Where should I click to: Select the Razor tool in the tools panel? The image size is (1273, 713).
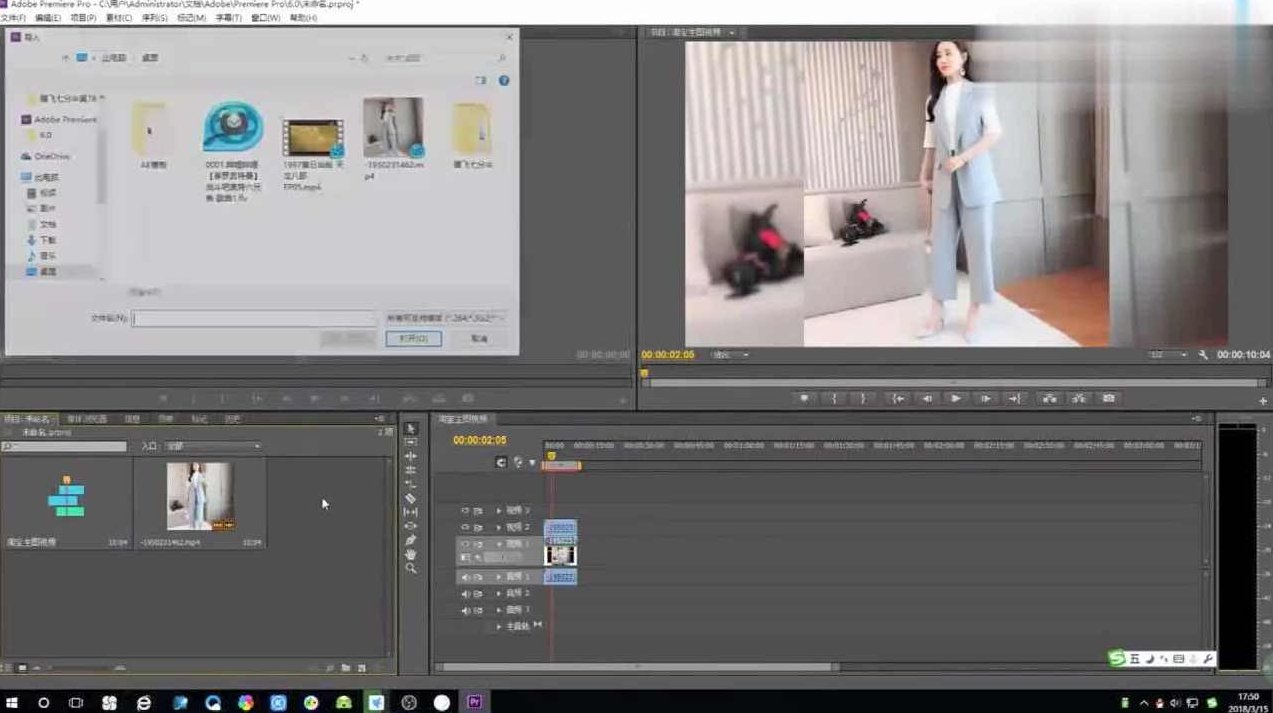pyautogui.click(x=411, y=498)
